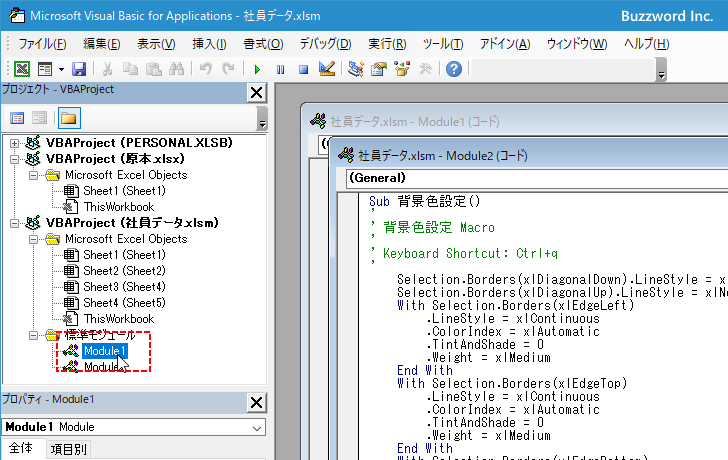
Task: Open Object Browser toolbar icon
Action: coord(402,69)
